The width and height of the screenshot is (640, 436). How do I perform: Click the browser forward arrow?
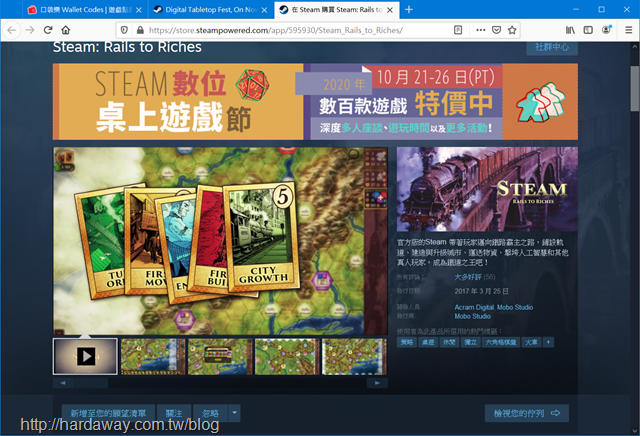[x=30, y=30]
